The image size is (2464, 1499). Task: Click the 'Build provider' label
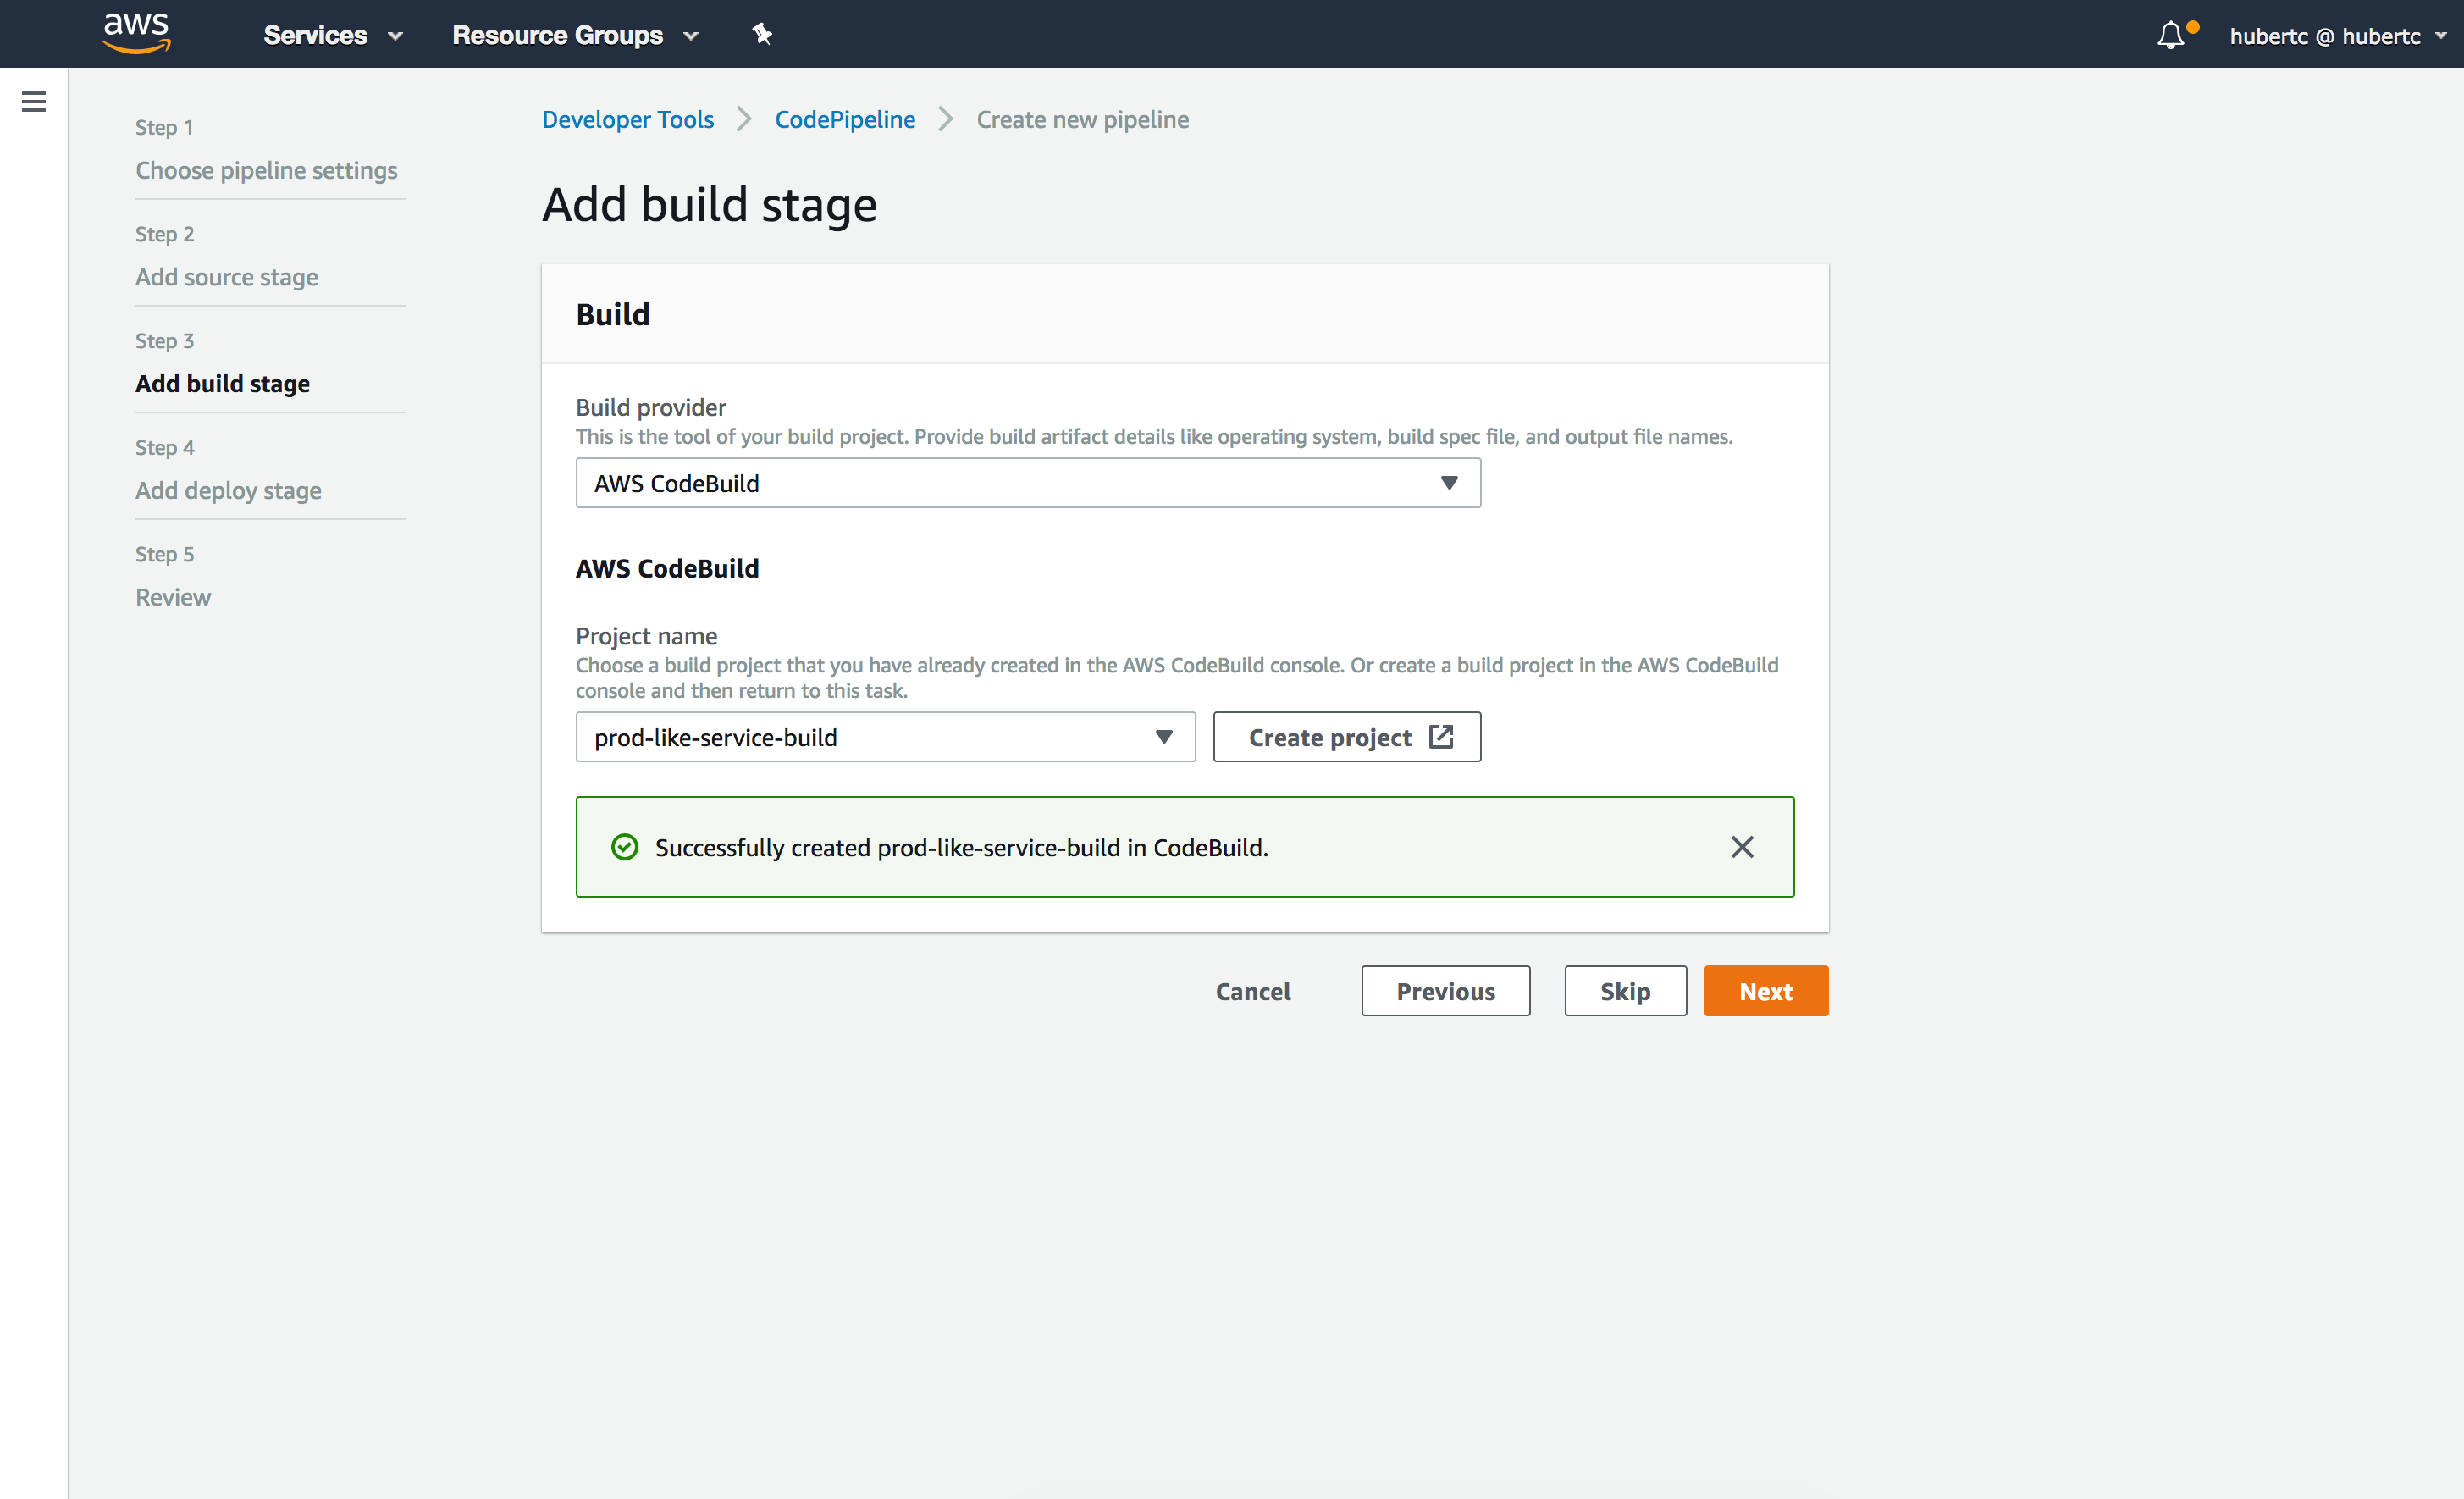click(651, 407)
